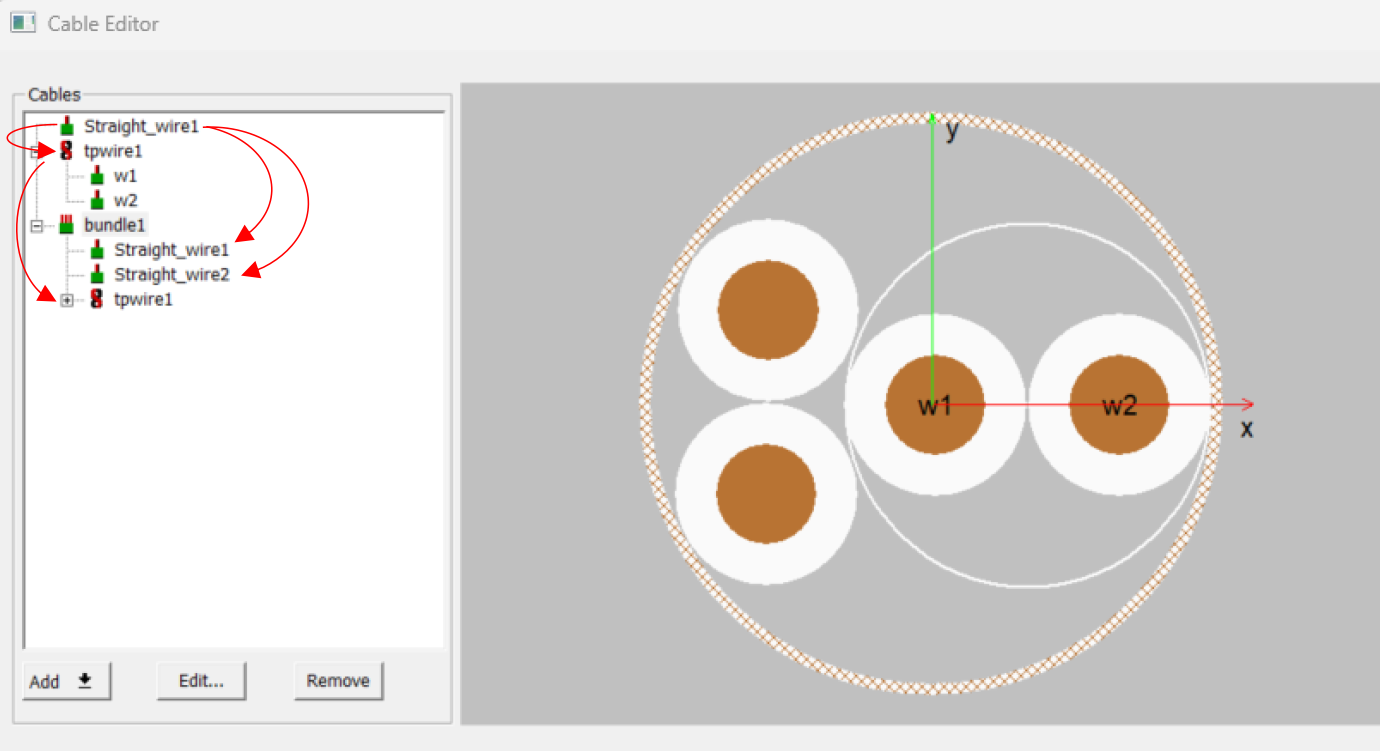Click the twisted-pair icon of the bottom tpwire1
This screenshot has width=1380, height=751.
coord(95,299)
